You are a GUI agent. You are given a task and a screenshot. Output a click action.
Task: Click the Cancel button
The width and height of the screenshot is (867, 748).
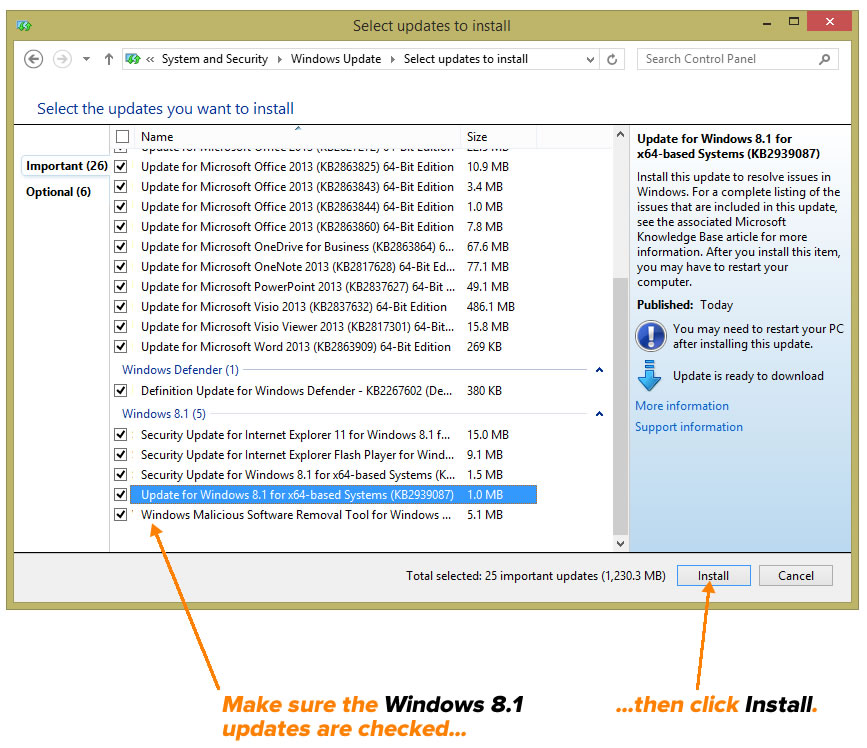[796, 576]
